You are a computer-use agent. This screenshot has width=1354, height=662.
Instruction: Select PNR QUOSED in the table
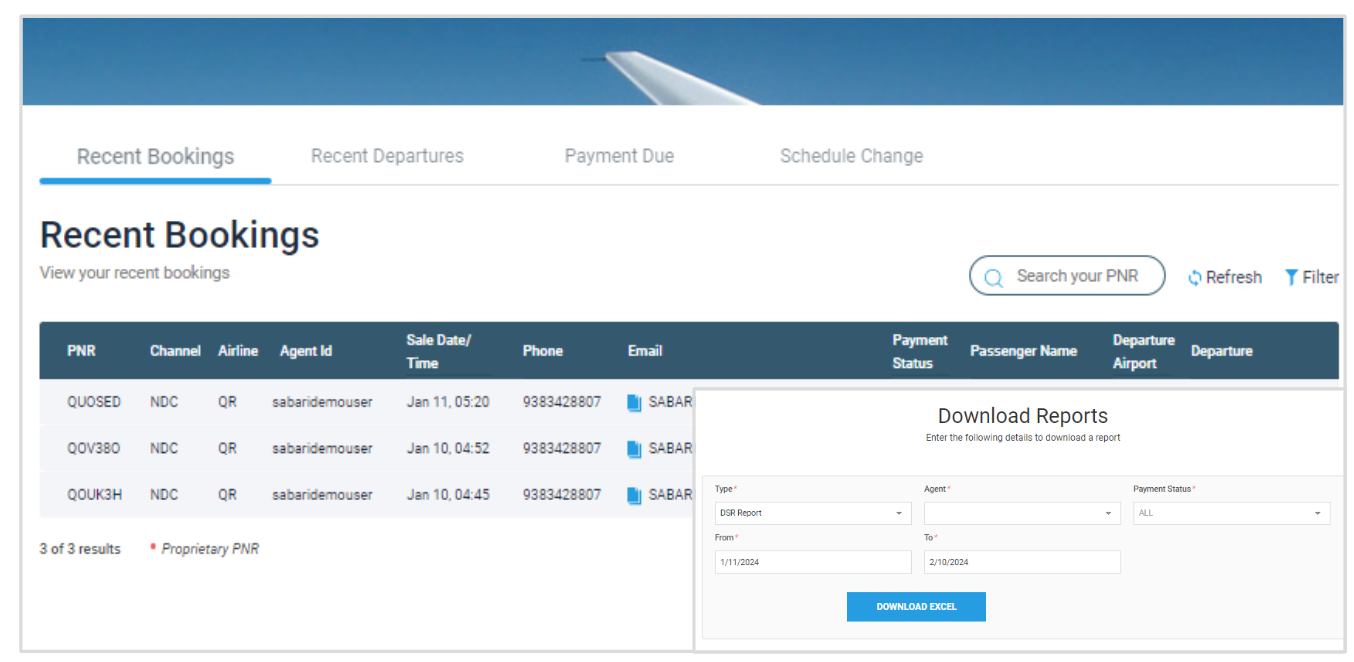tap(94, 401)
